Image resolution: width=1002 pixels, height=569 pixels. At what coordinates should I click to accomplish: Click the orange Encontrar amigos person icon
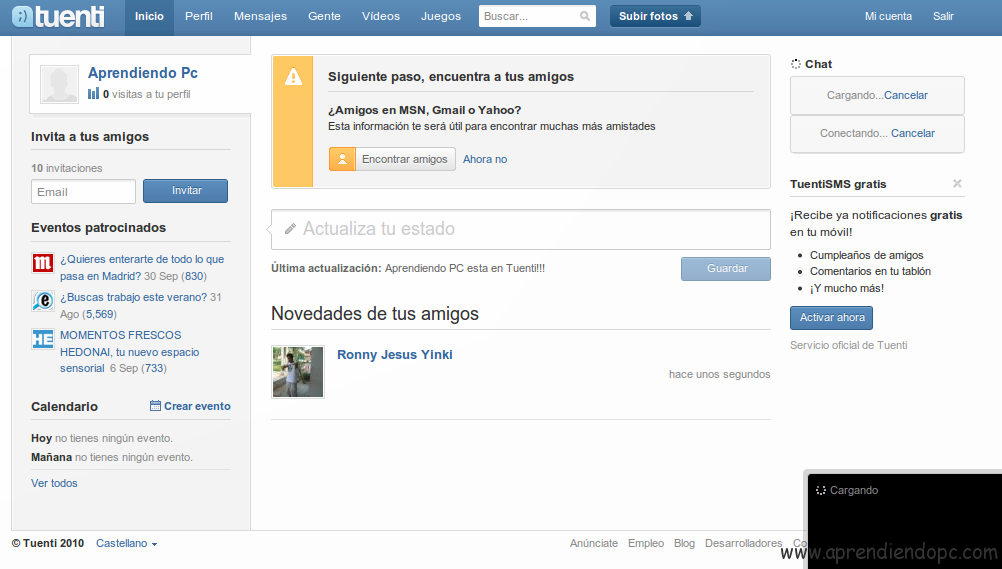click(342, 159)
